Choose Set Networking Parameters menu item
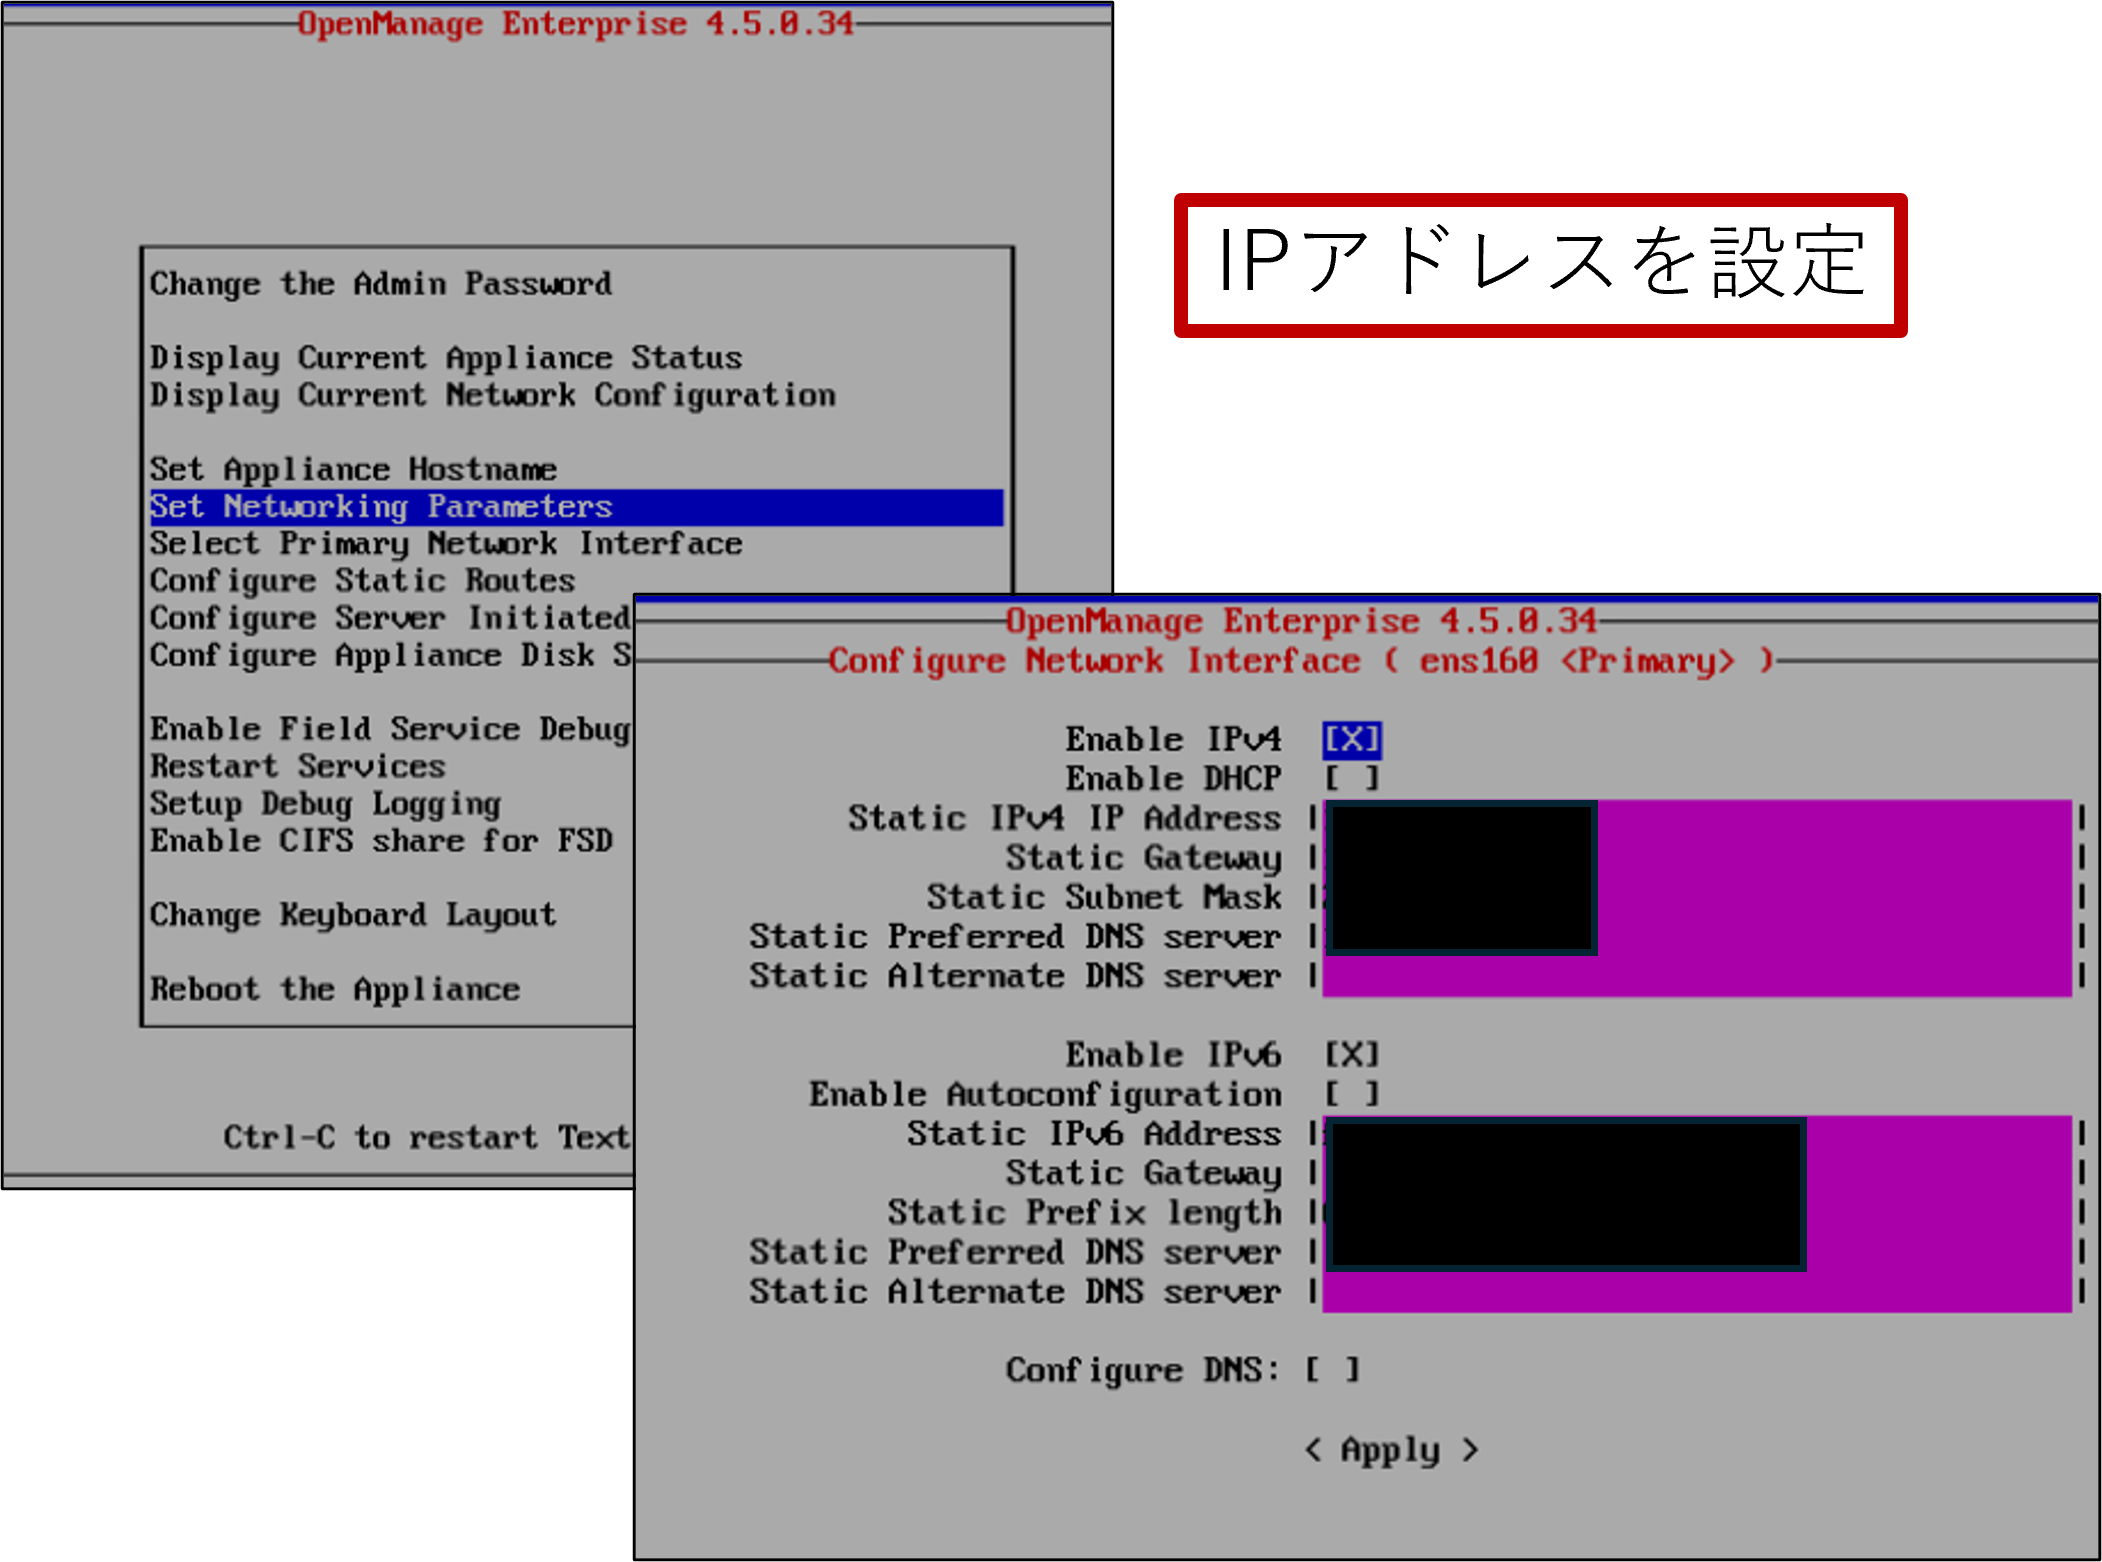The width and height of the screenshot is (2102, 1562). [x=380, y=507]
